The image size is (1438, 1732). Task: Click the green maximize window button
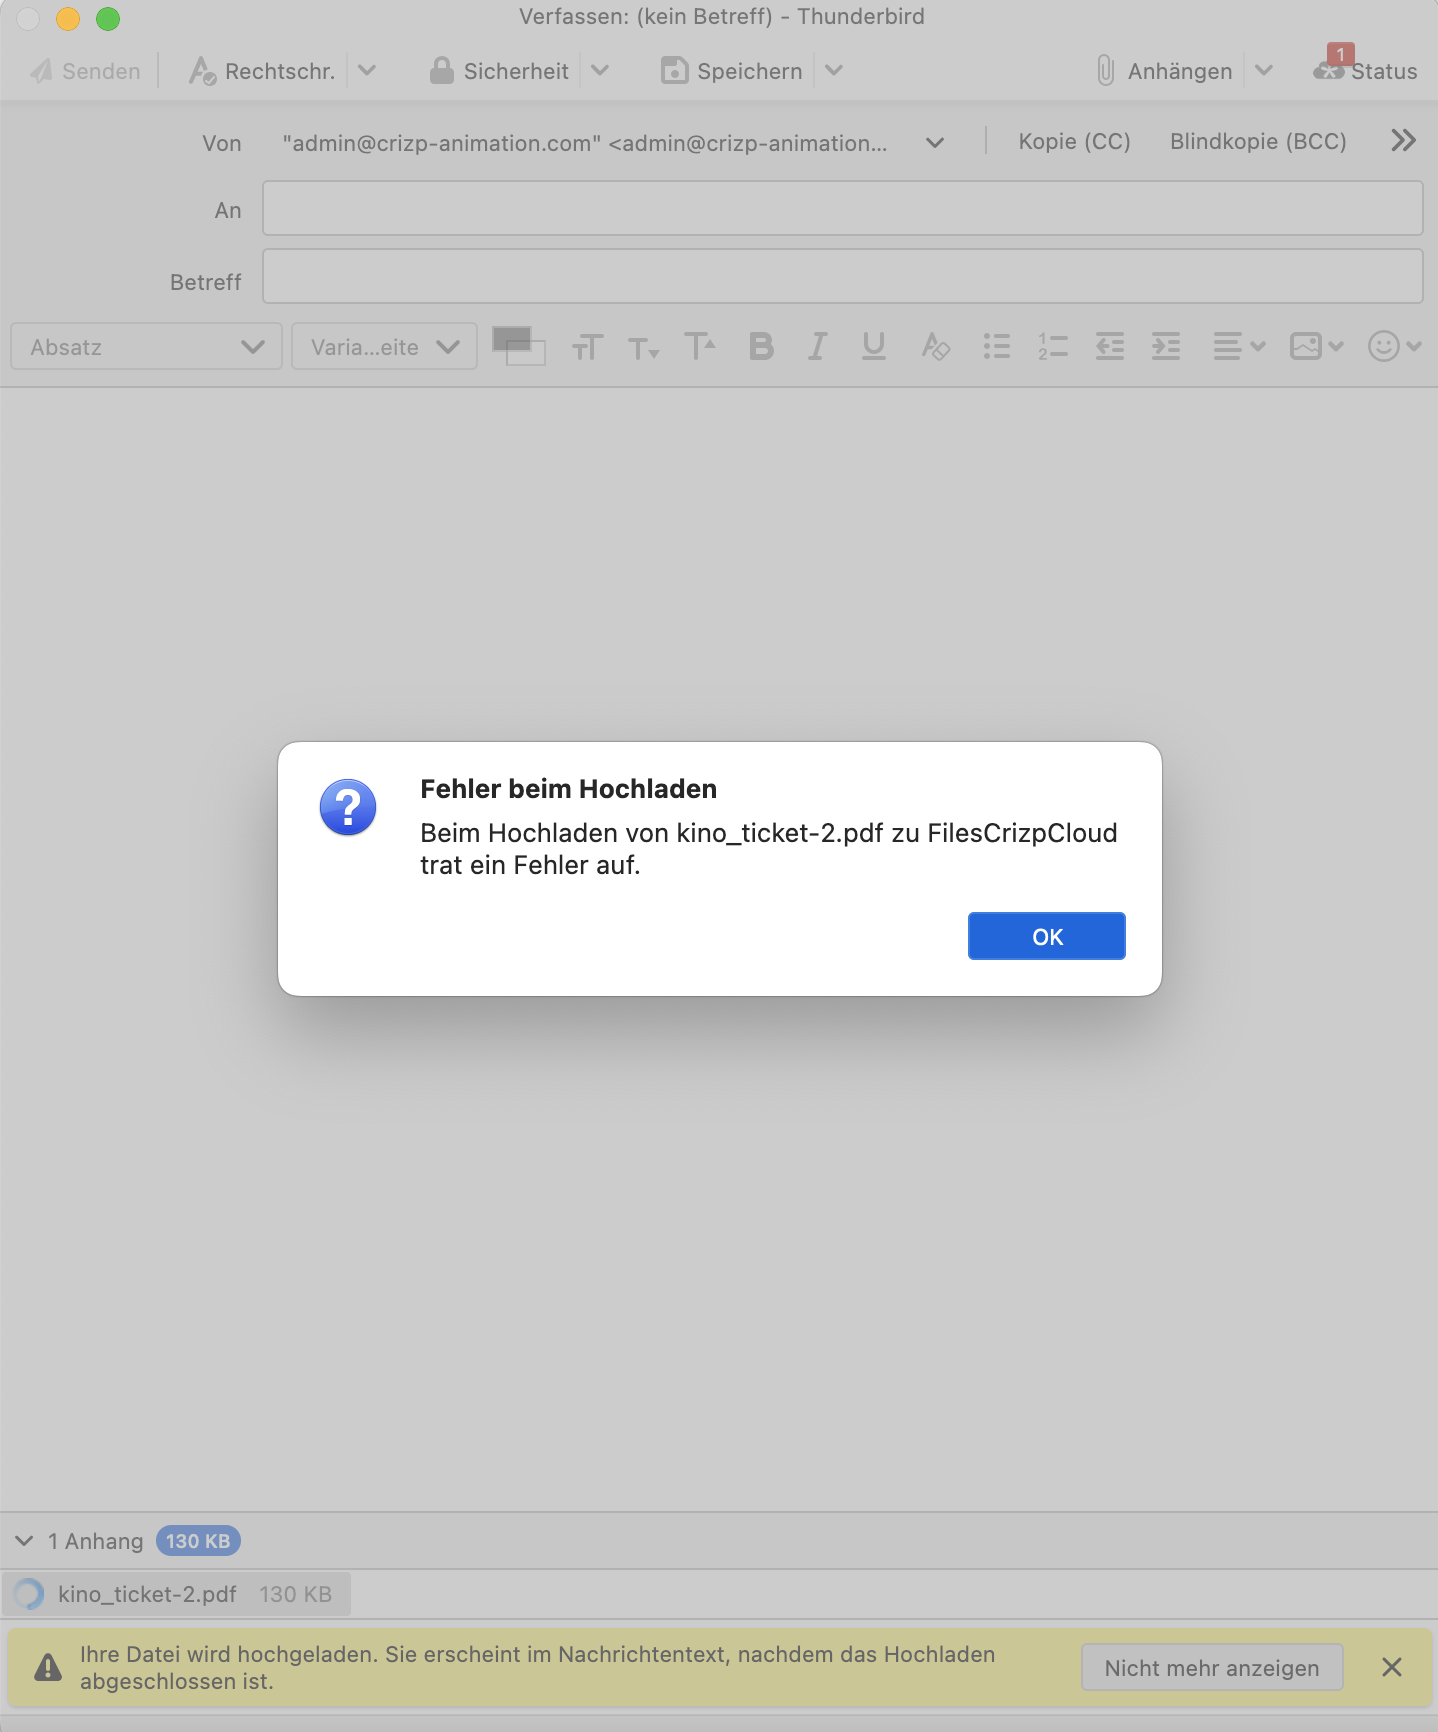click(x=108, y=18)
